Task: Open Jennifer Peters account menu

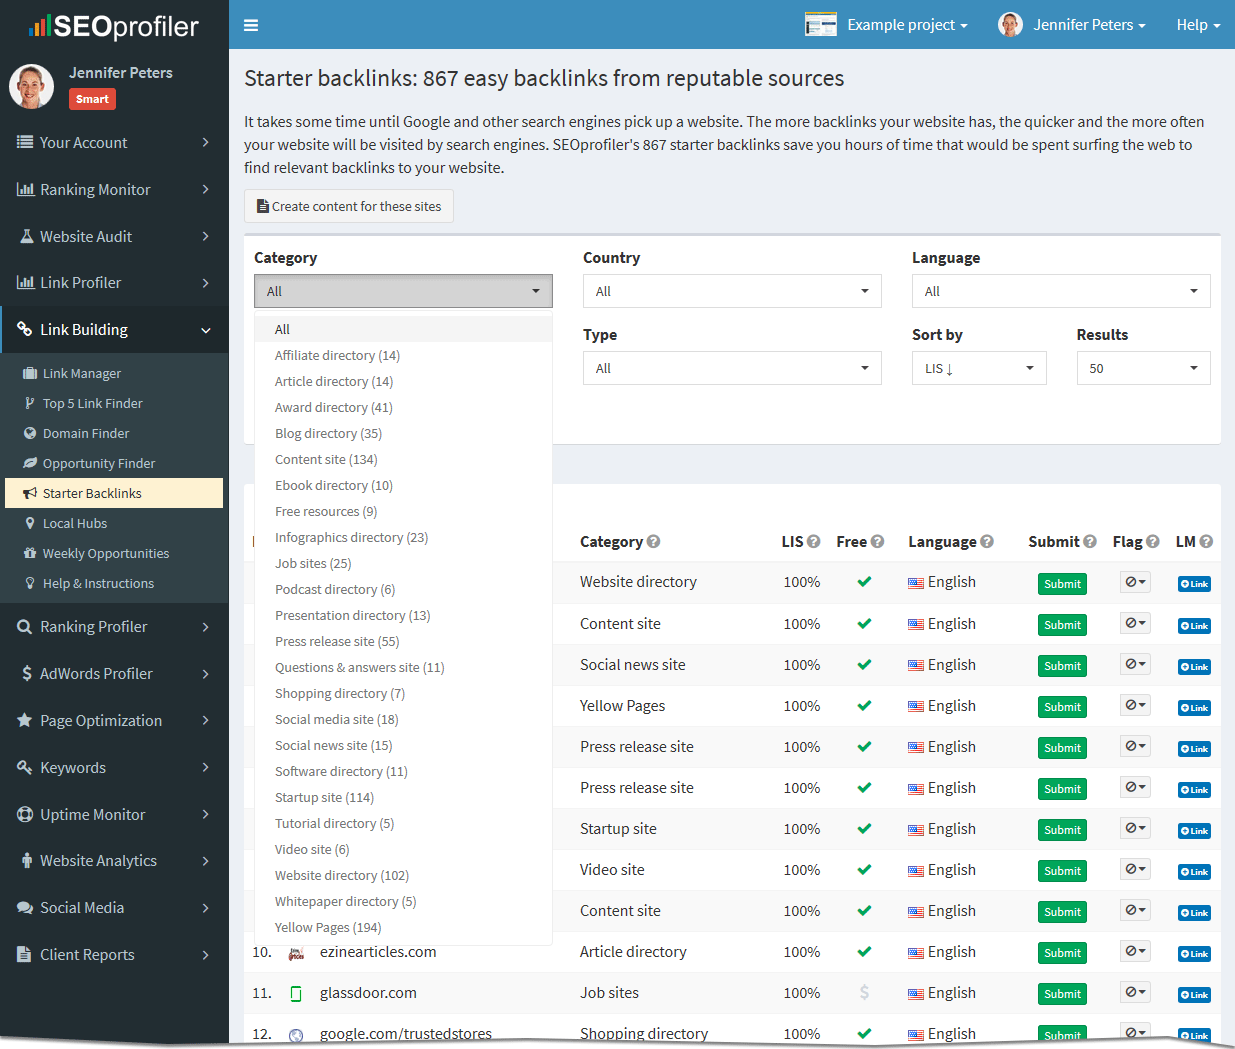Action: tap(1089, 25)
